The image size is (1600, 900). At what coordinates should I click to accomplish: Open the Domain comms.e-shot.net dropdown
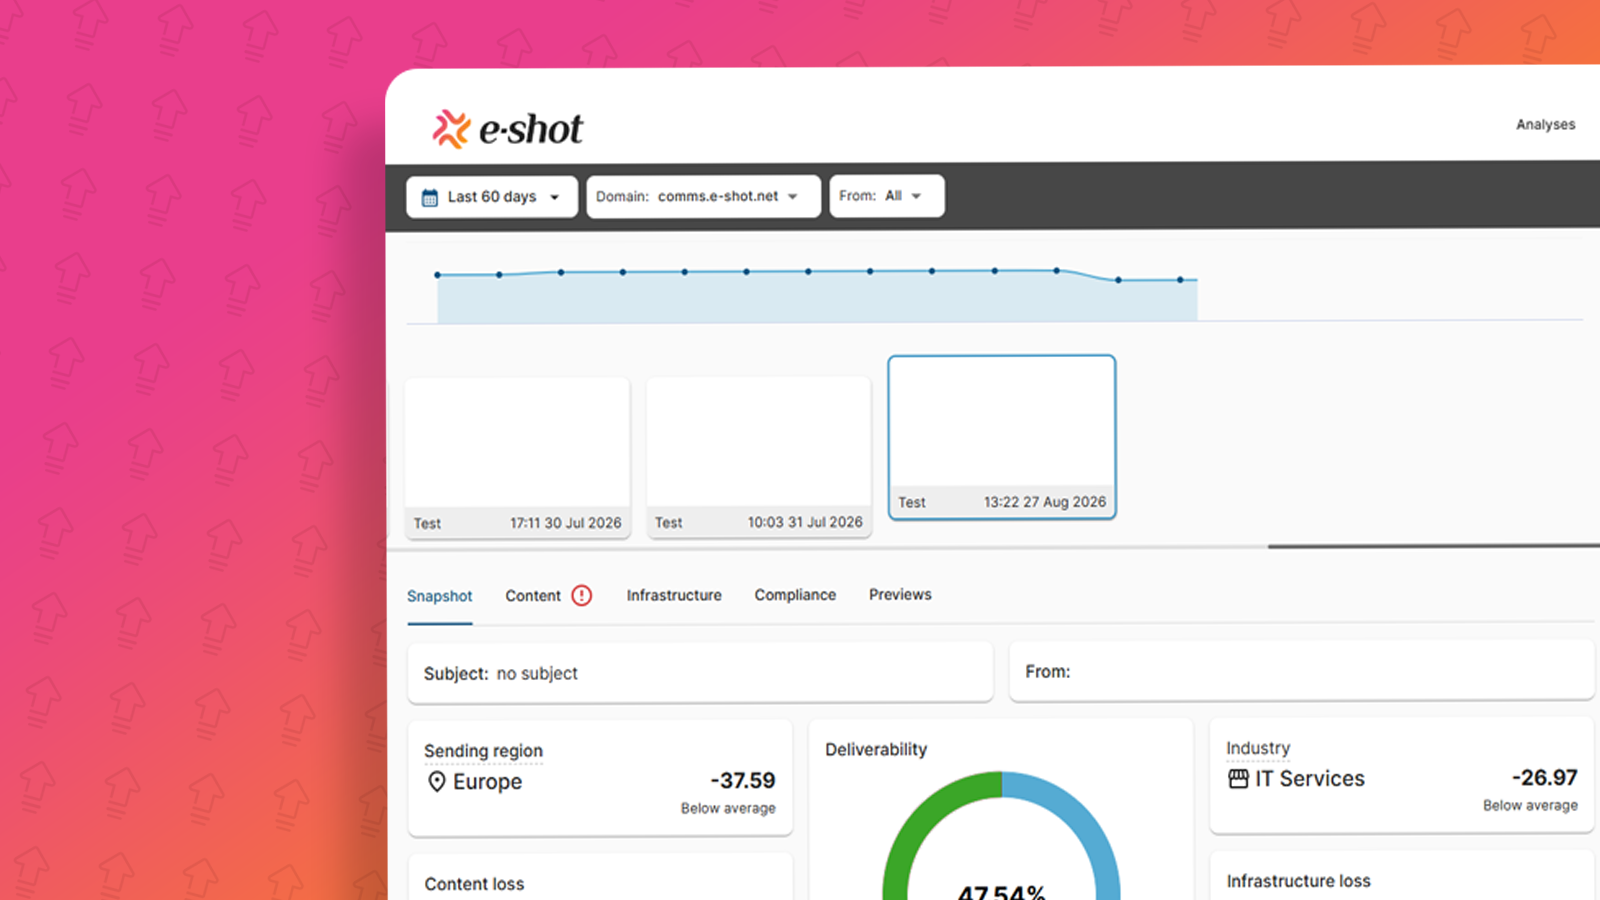point(703,196)
